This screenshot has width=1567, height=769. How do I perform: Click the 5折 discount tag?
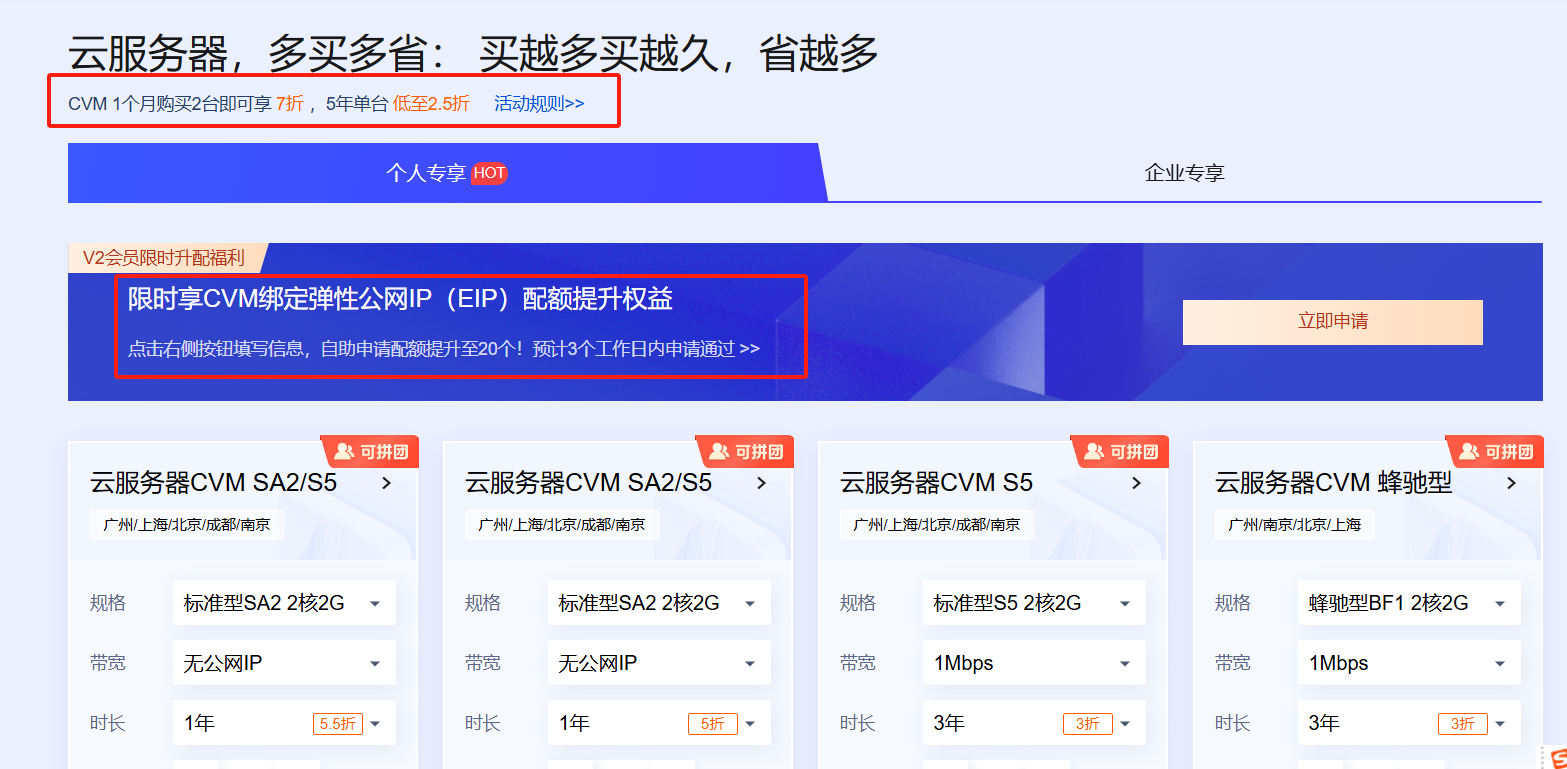pos(713,724)
